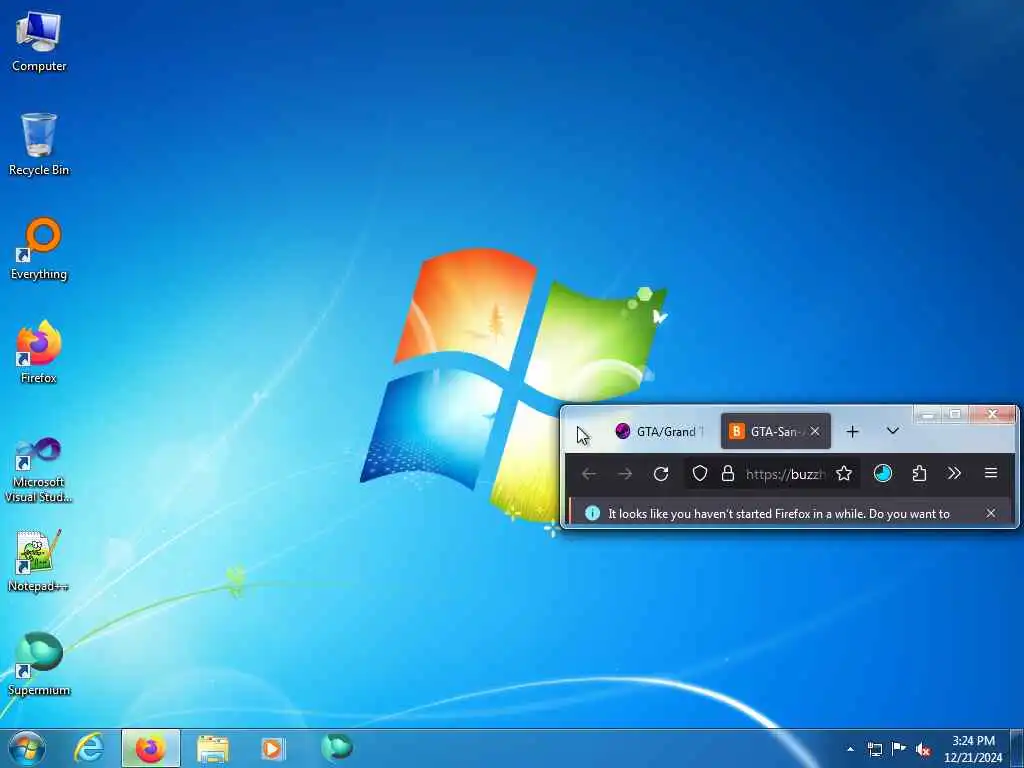Open the Recycle Bin desktop icon
1024x768 pixels.
[39, 144]
